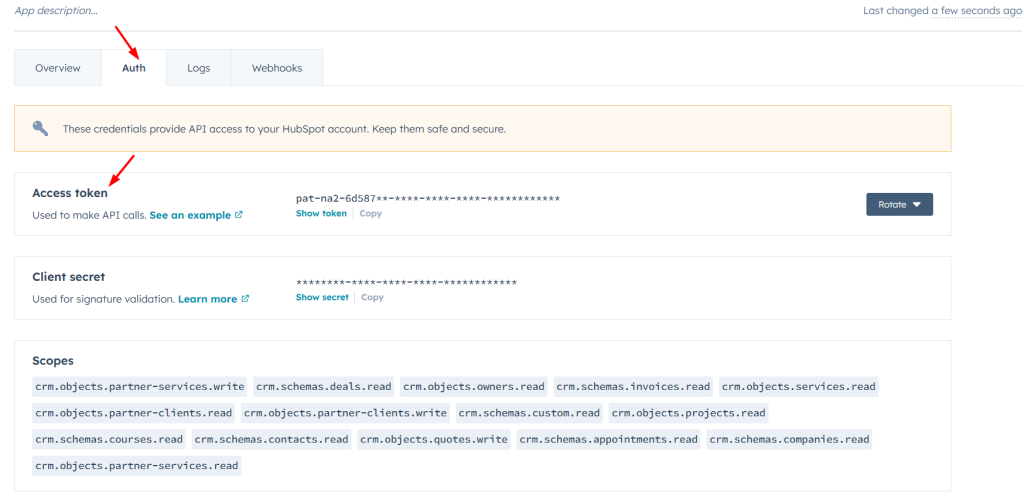Click the crm.objects.services.read scope tag

[798, 387]
